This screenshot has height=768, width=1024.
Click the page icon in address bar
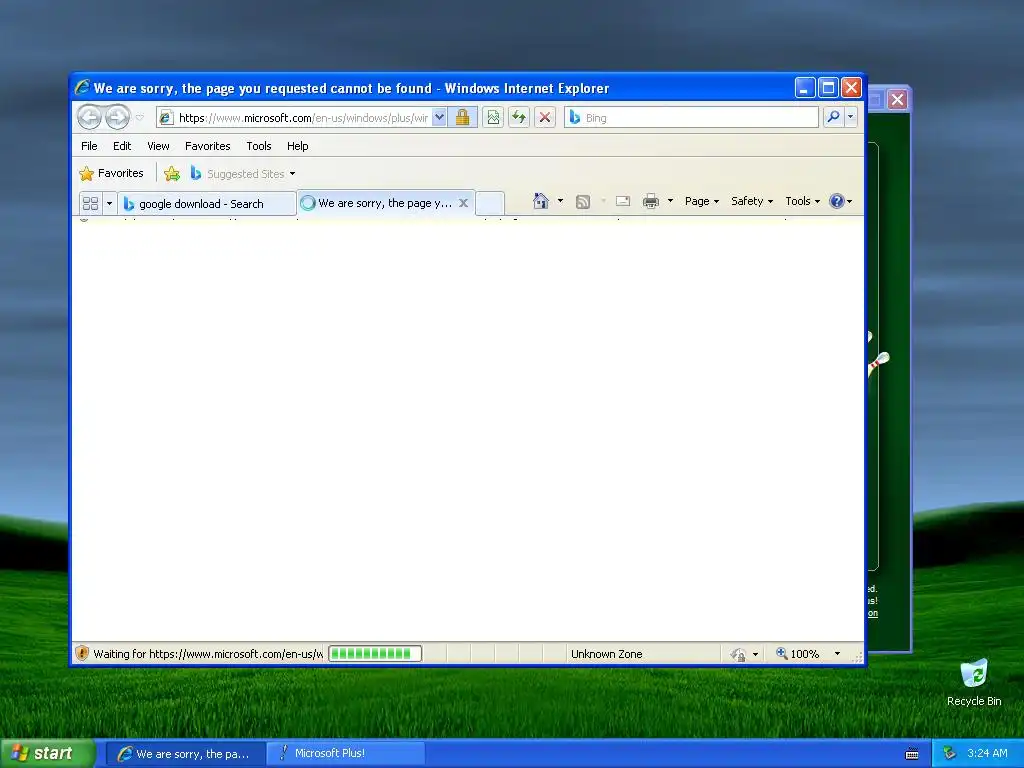[166, 118]
